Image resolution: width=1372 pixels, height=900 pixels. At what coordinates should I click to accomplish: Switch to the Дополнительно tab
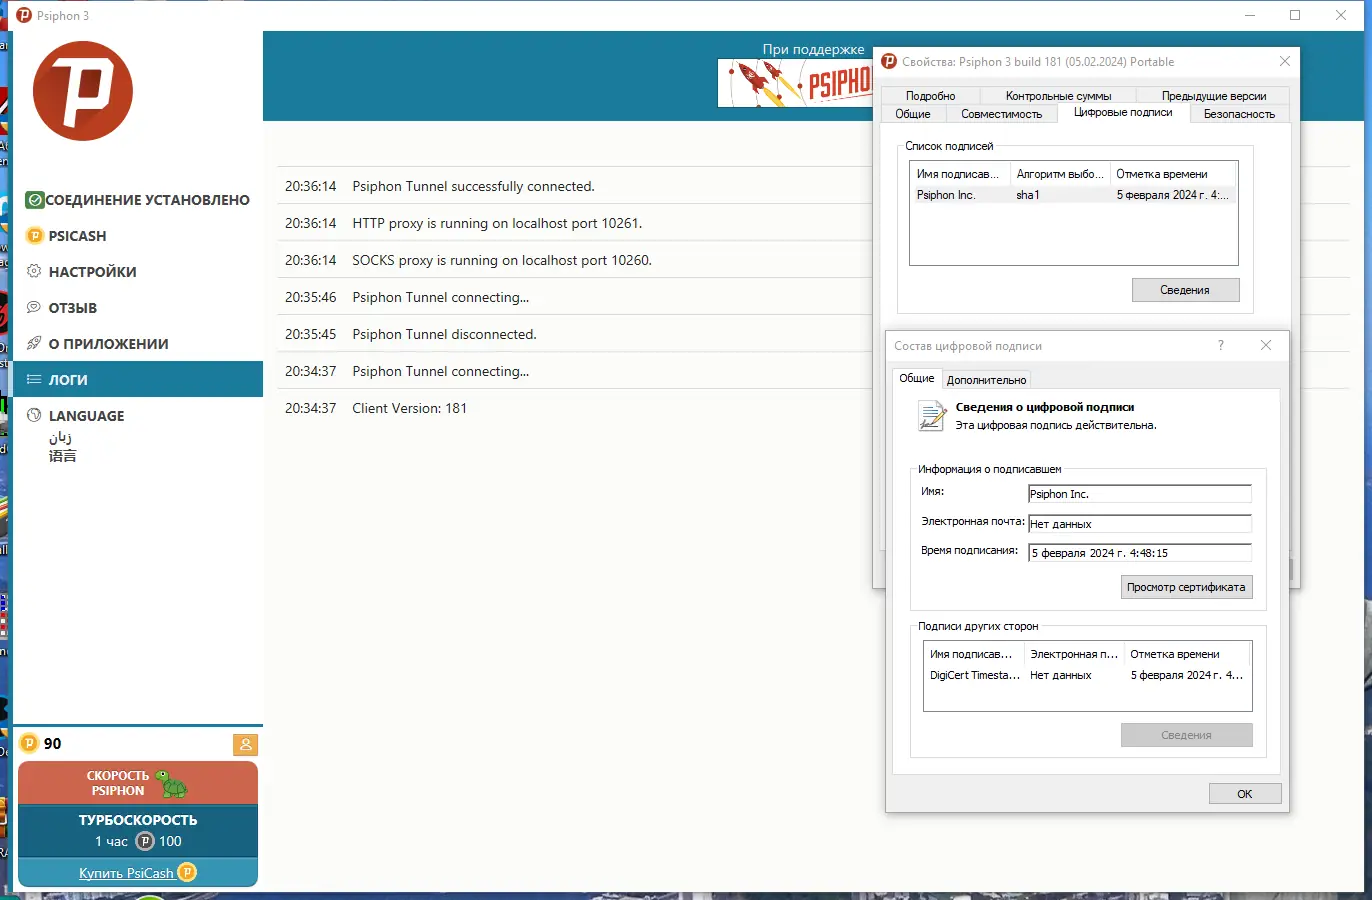point(986,380)
